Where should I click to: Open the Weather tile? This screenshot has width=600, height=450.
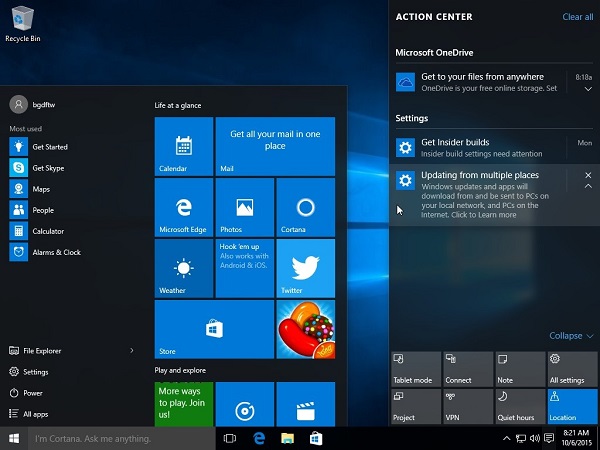pos(184,268)
